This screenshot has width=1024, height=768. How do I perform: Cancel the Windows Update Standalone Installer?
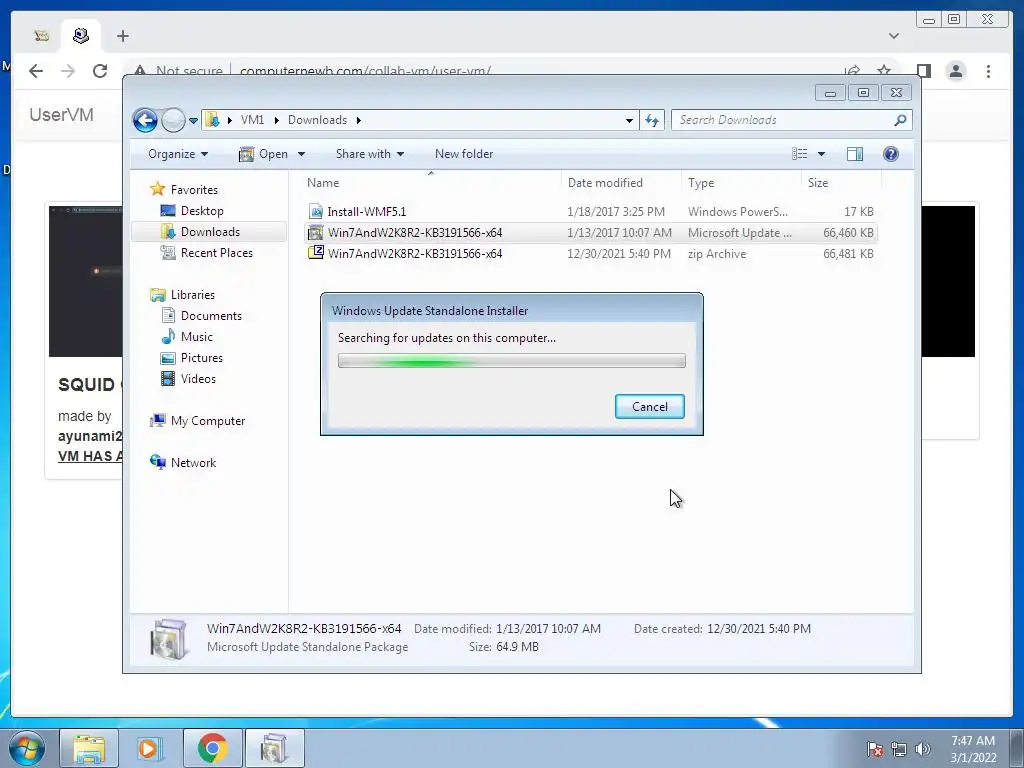click(650, 406)
